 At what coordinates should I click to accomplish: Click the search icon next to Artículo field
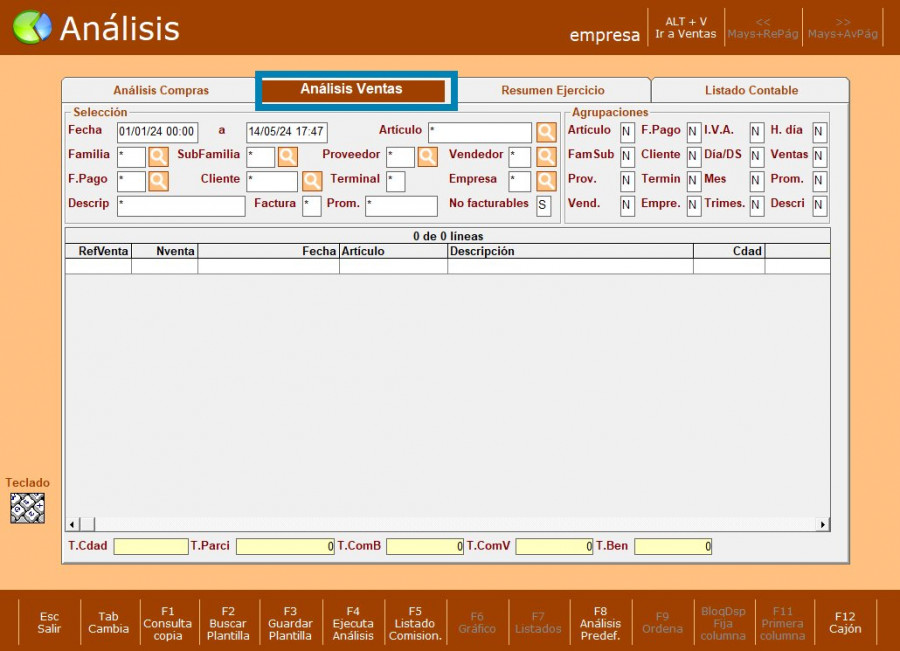pos(545,133)
